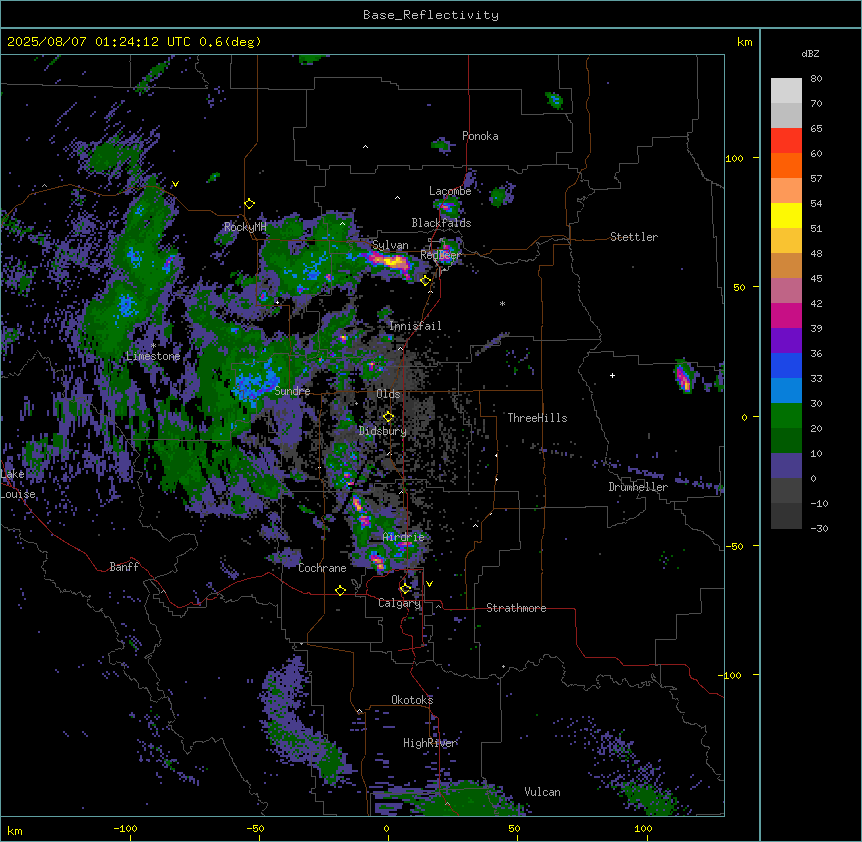Click the Base_Reflectivity title
862x842 pixels.
431,15
